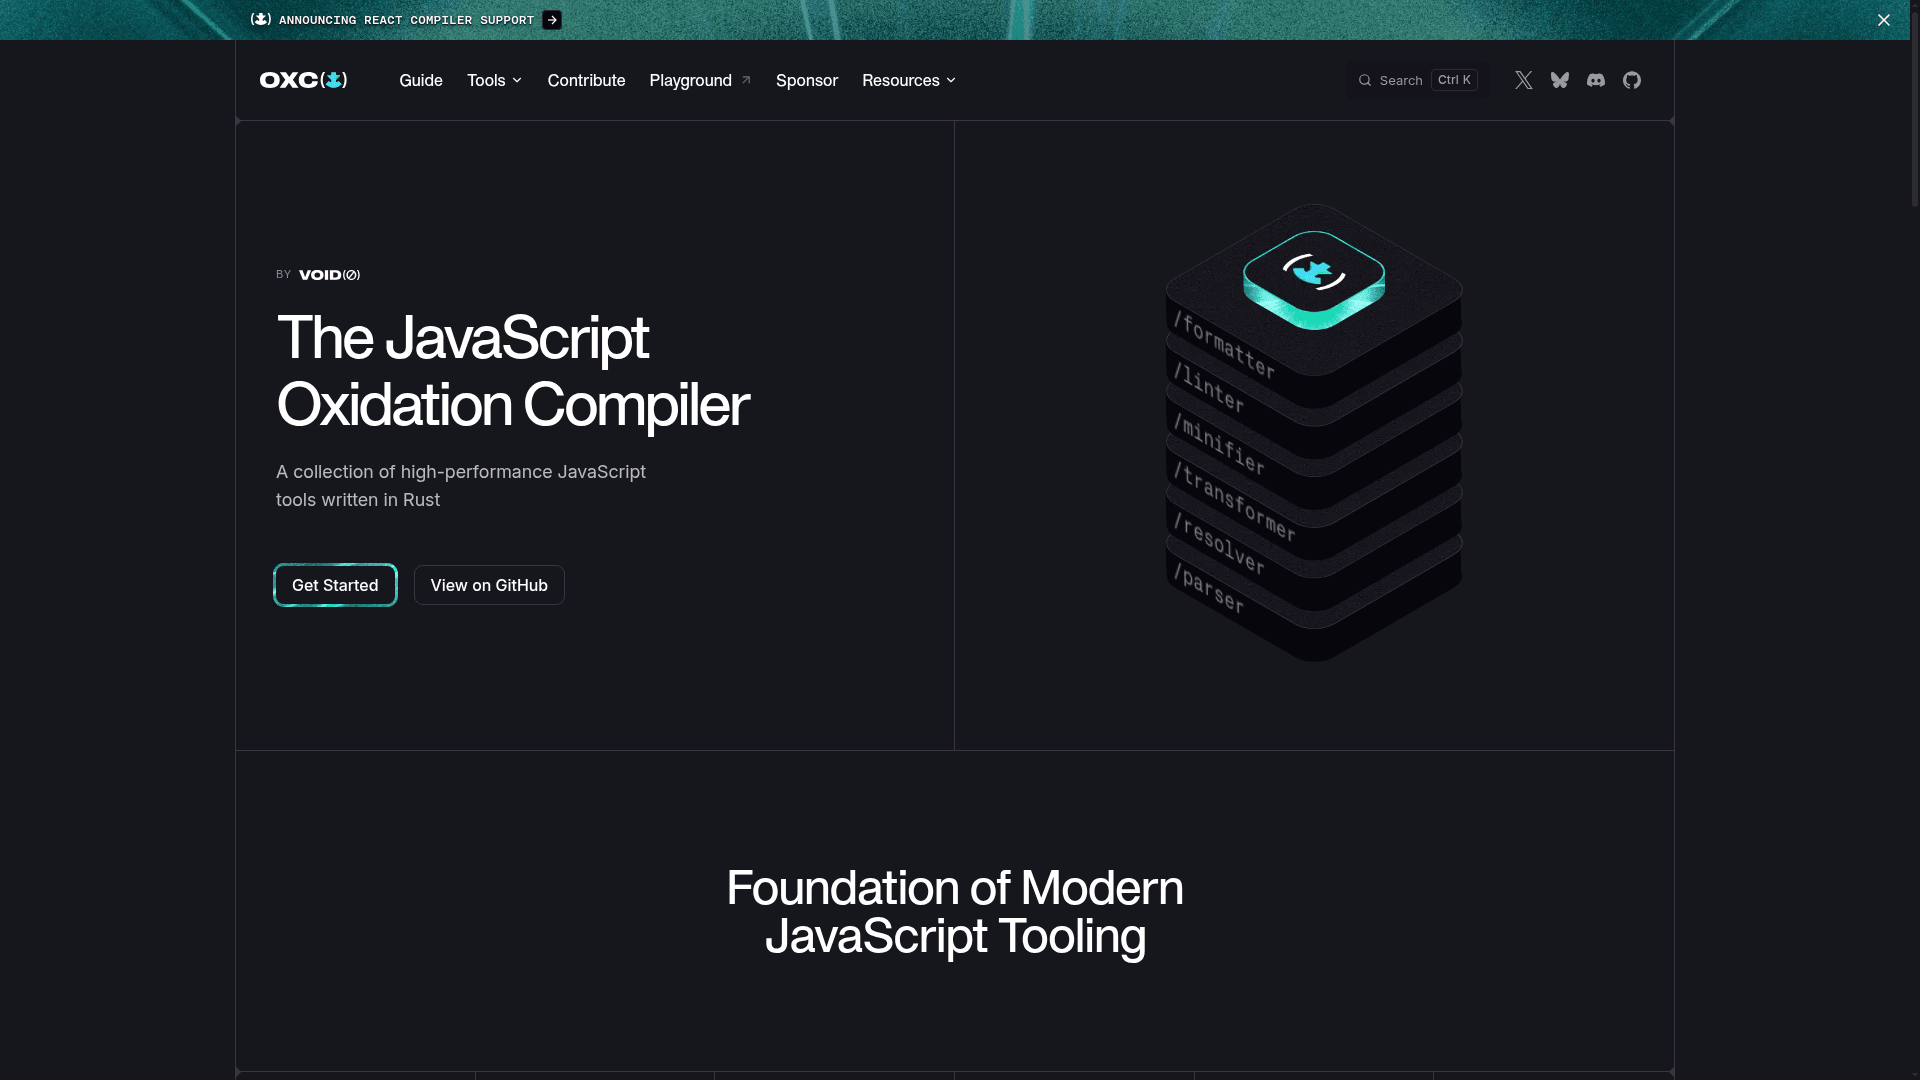Click the search magnifier icon
Image resolution: width=1920 pixels, height=1080 pixels.
coord(1364,80)
